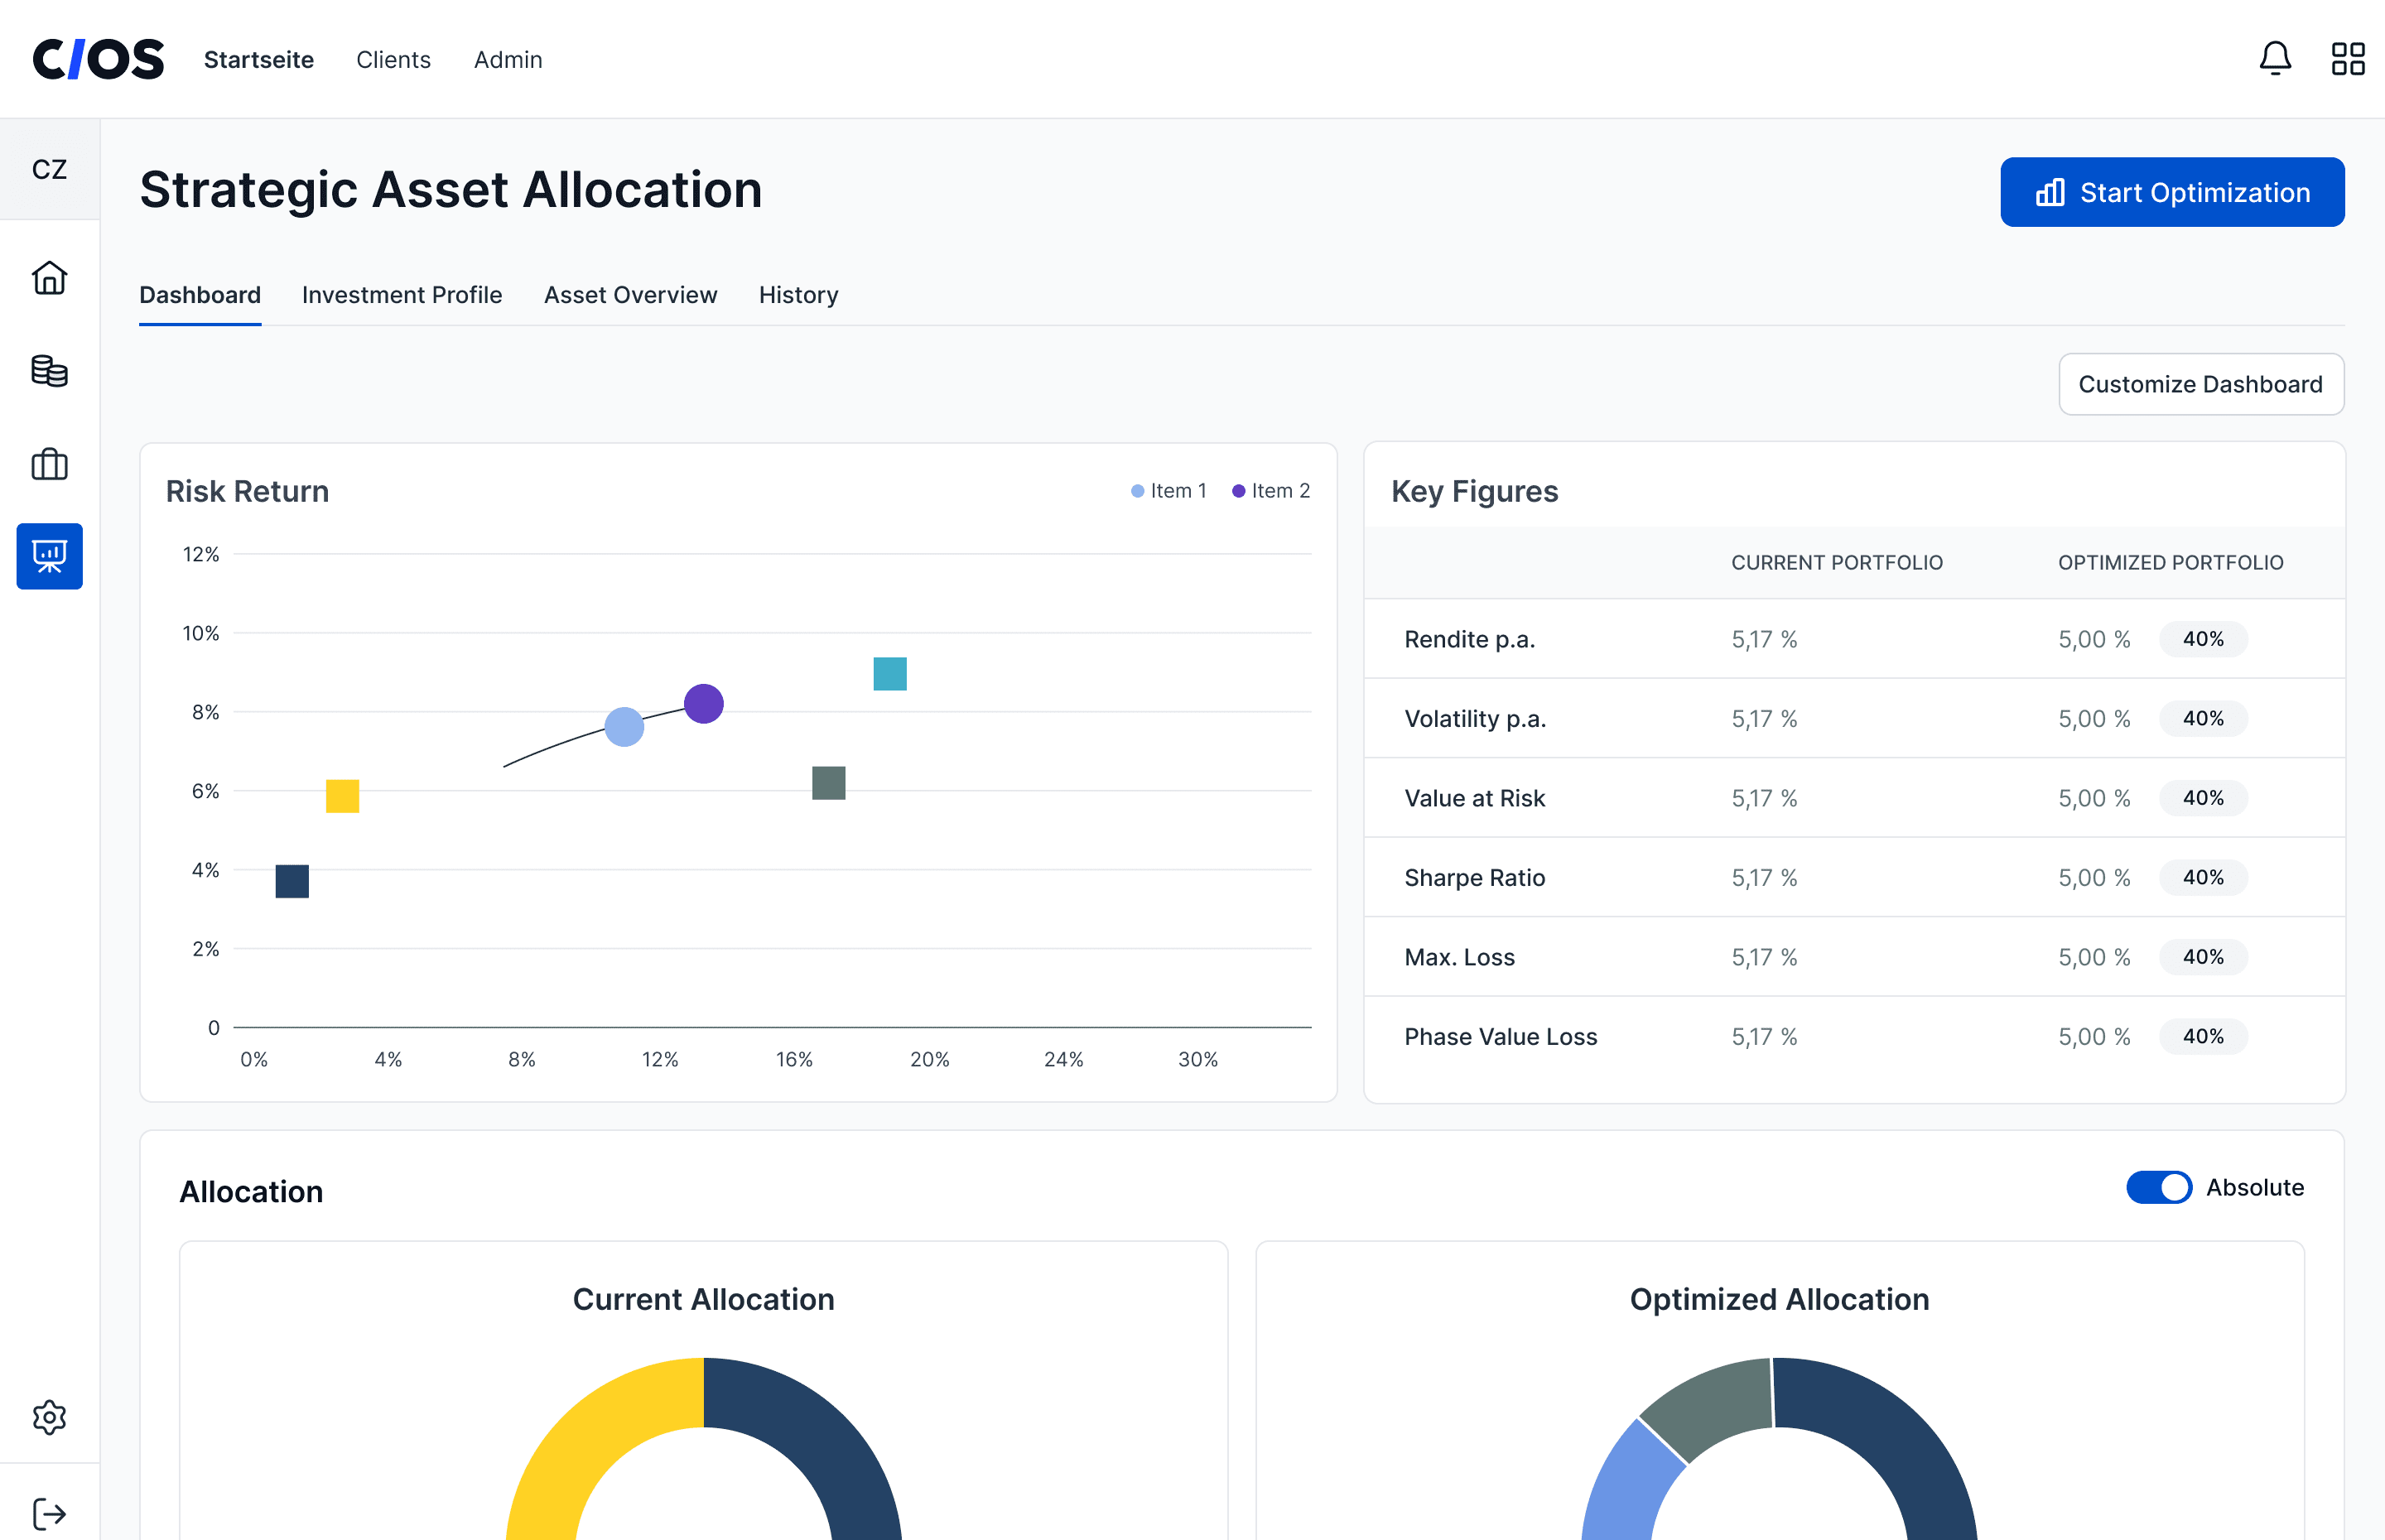Open the briefcase portfolio sidebar icon
This screenshot has width=2385, height=1540.
pos(49,464)
